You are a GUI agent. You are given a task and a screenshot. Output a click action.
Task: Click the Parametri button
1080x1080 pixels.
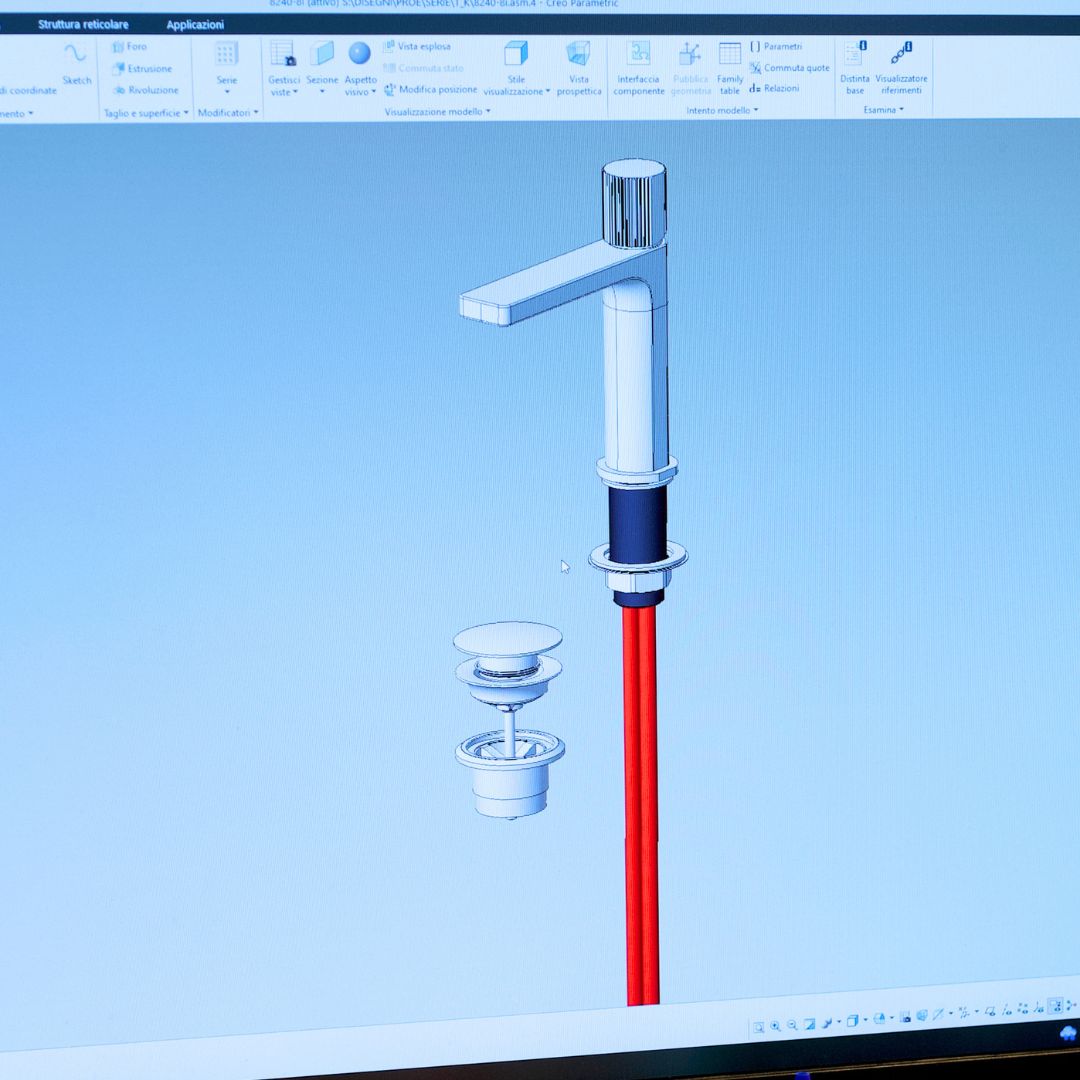click(776, 47)
